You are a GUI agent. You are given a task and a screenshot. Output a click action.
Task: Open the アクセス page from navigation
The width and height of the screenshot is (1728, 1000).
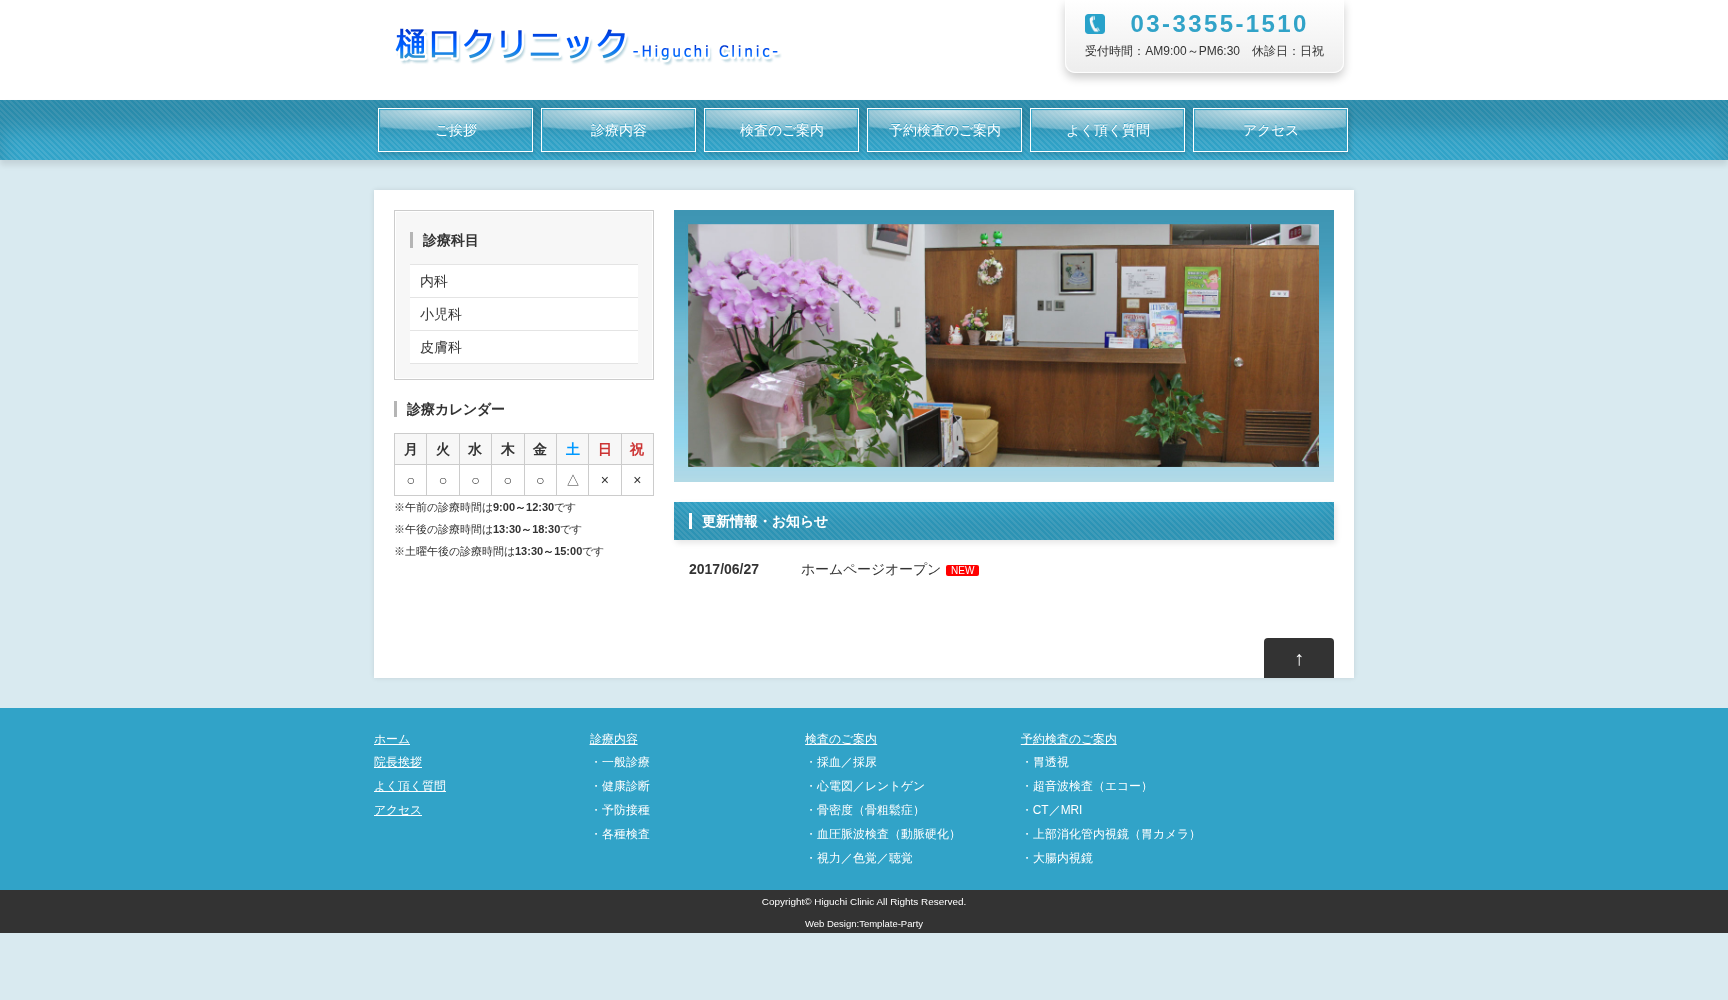1270,129
